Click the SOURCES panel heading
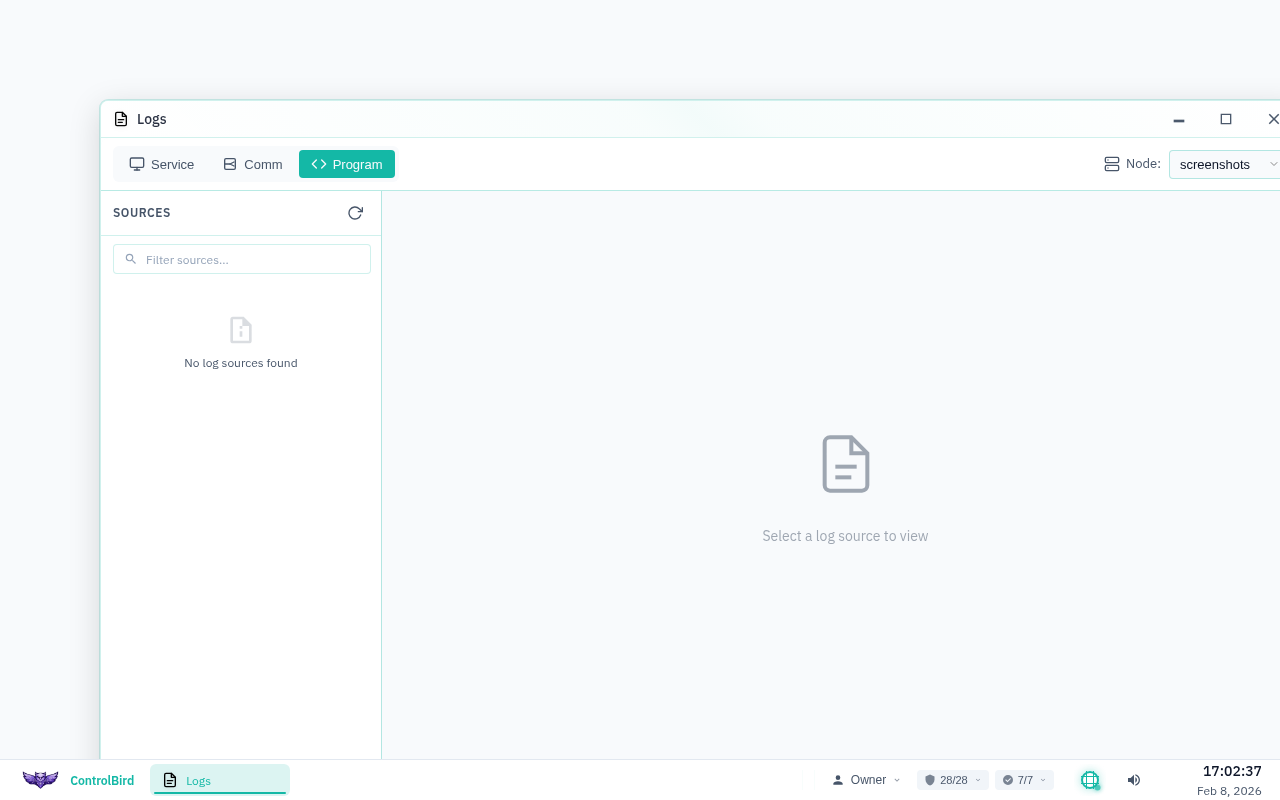 (x=142, y=213)
